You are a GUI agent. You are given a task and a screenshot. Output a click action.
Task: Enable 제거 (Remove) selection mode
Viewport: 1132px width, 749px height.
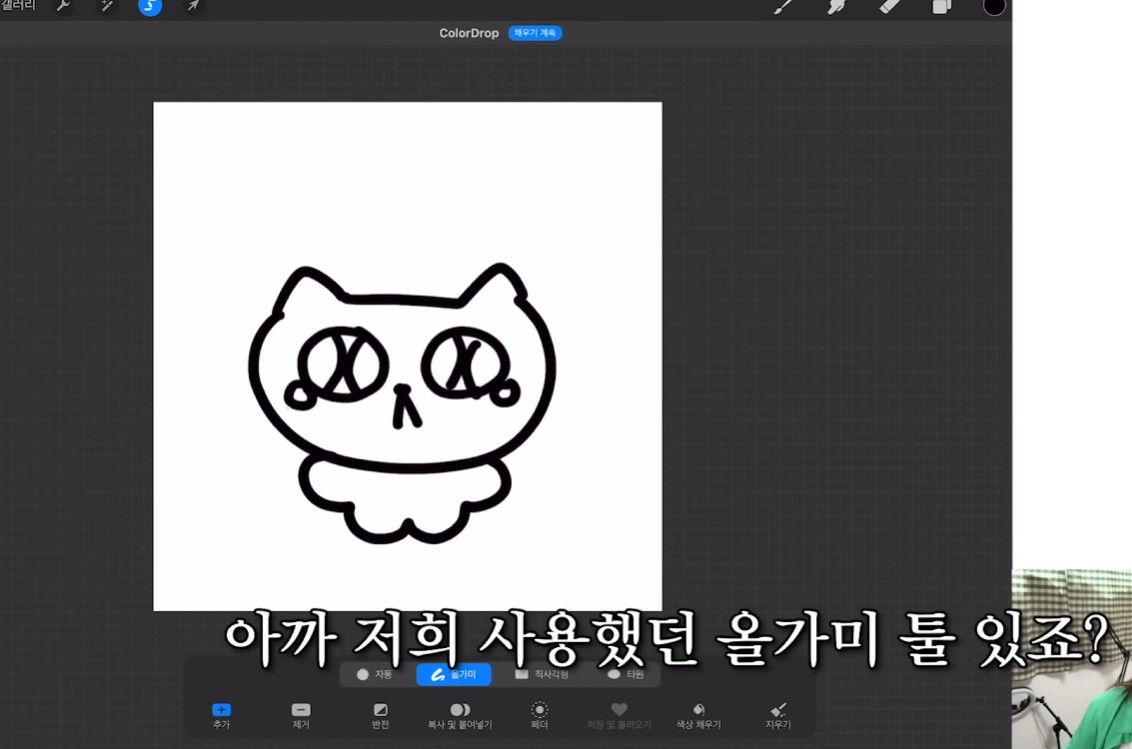(299, 713)
